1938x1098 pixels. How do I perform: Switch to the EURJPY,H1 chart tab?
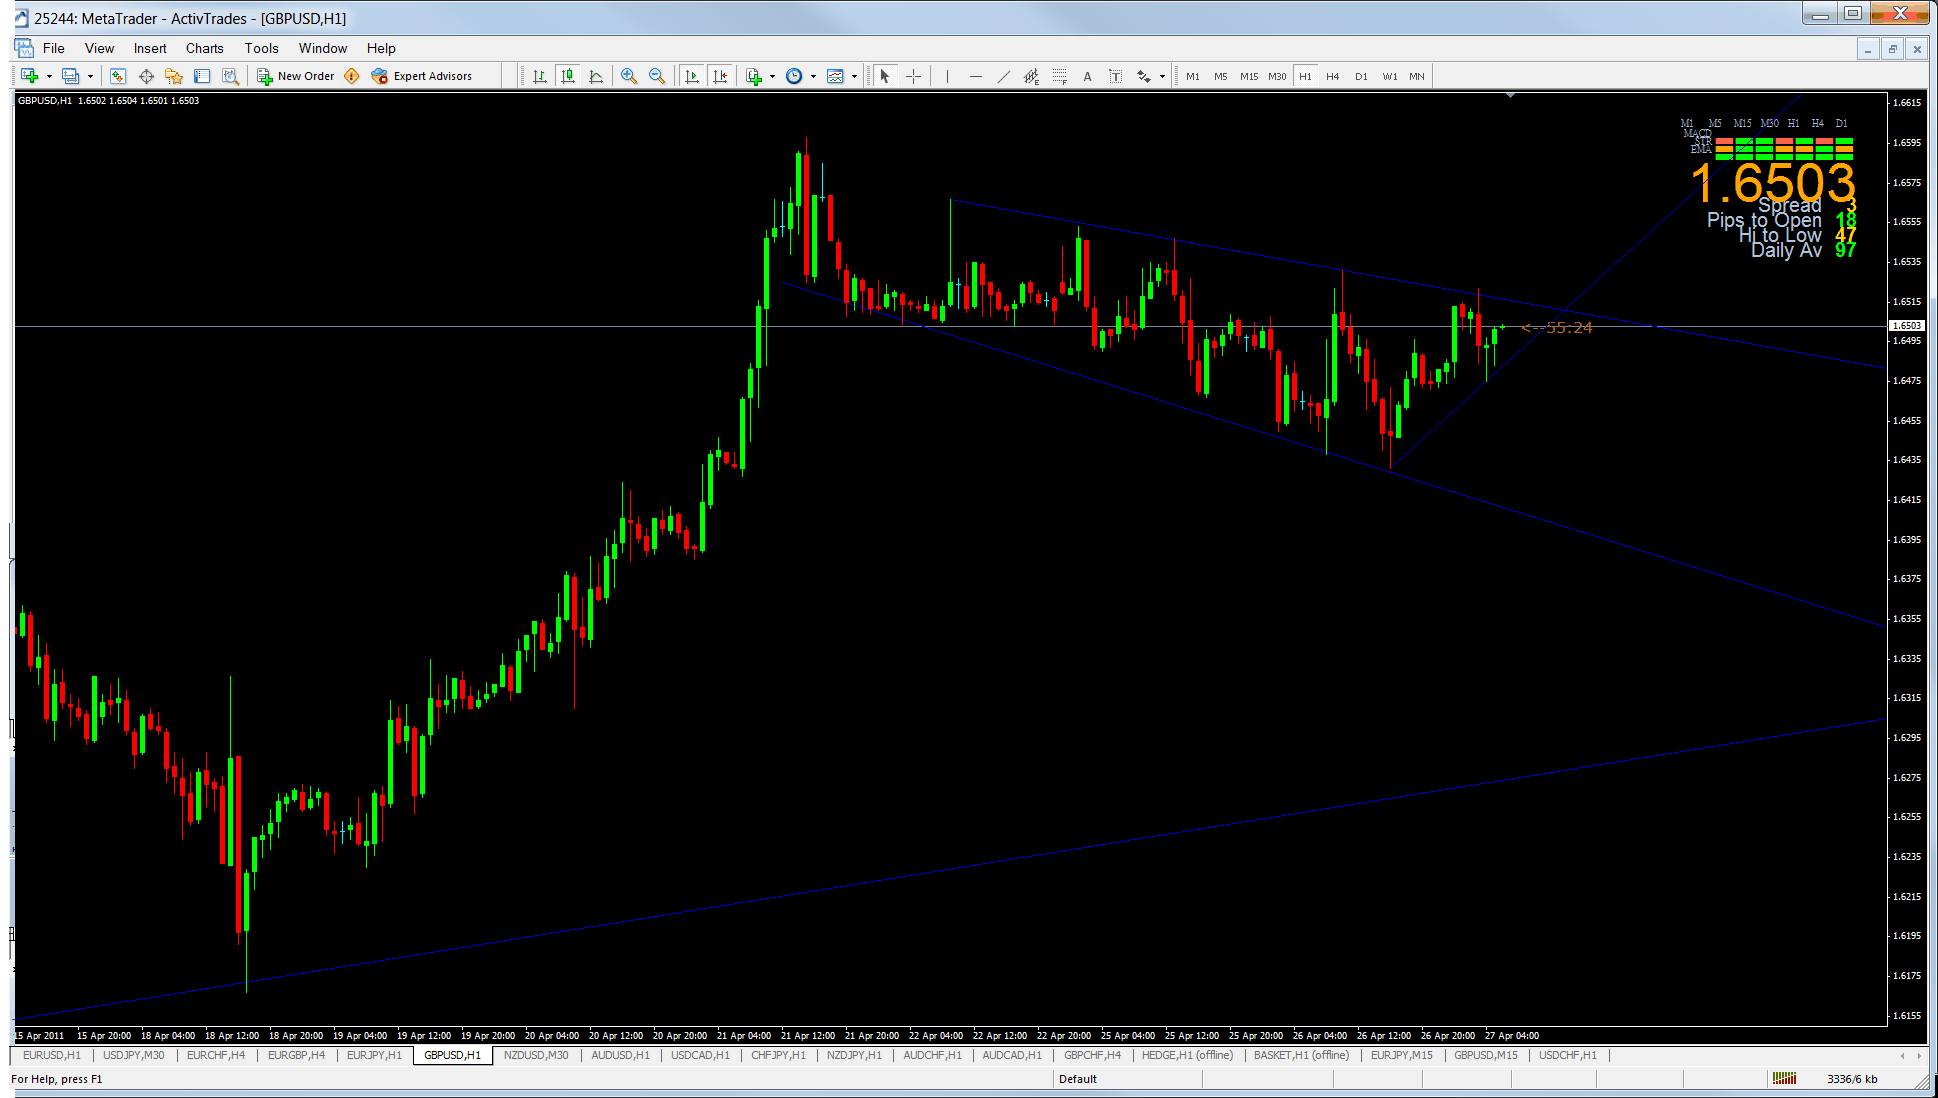373,1055
